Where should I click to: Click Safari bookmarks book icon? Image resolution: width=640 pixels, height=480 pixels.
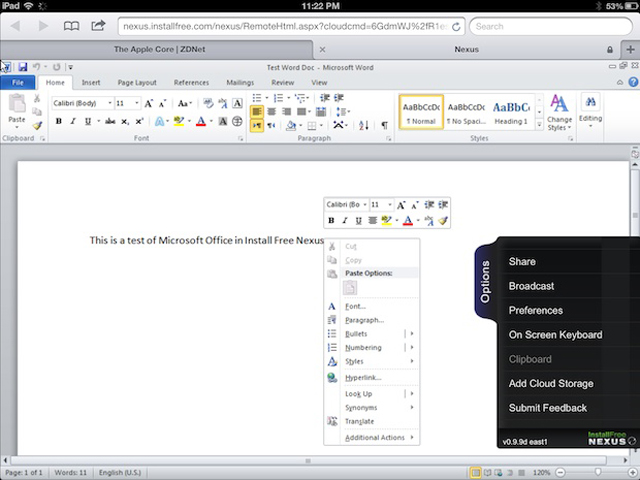point(71,26)
